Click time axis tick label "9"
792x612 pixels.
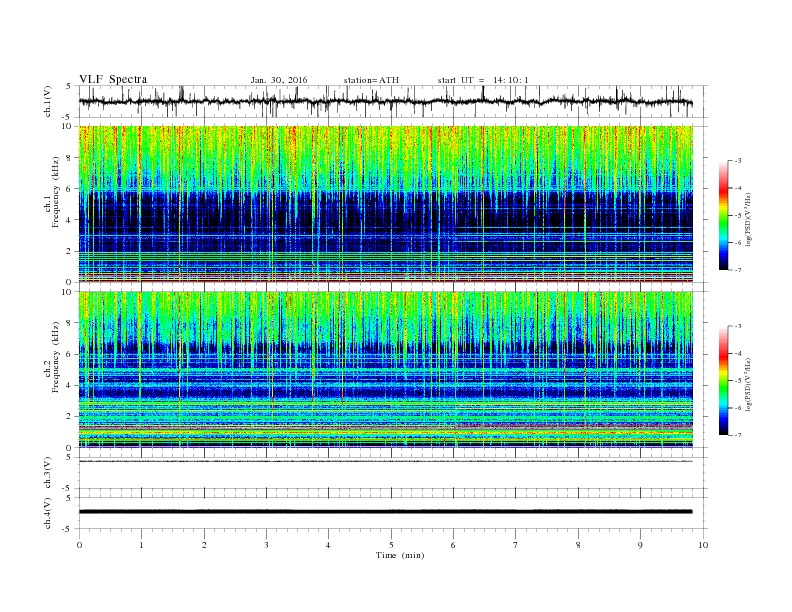pos(640,545)
